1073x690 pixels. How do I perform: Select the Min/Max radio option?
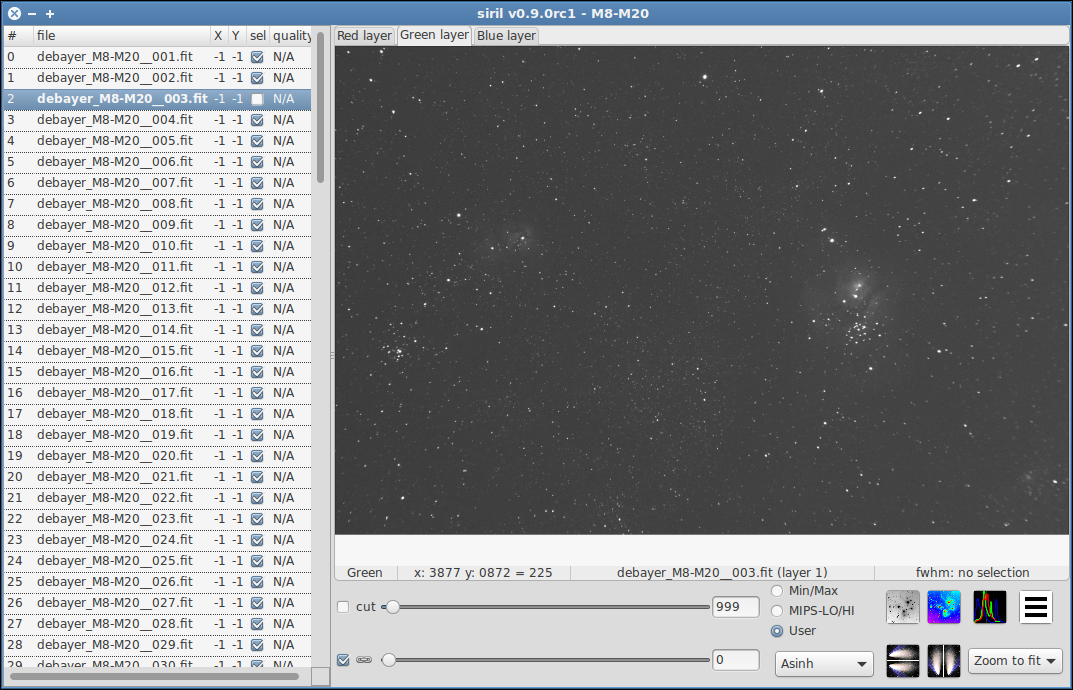(777, 591)
